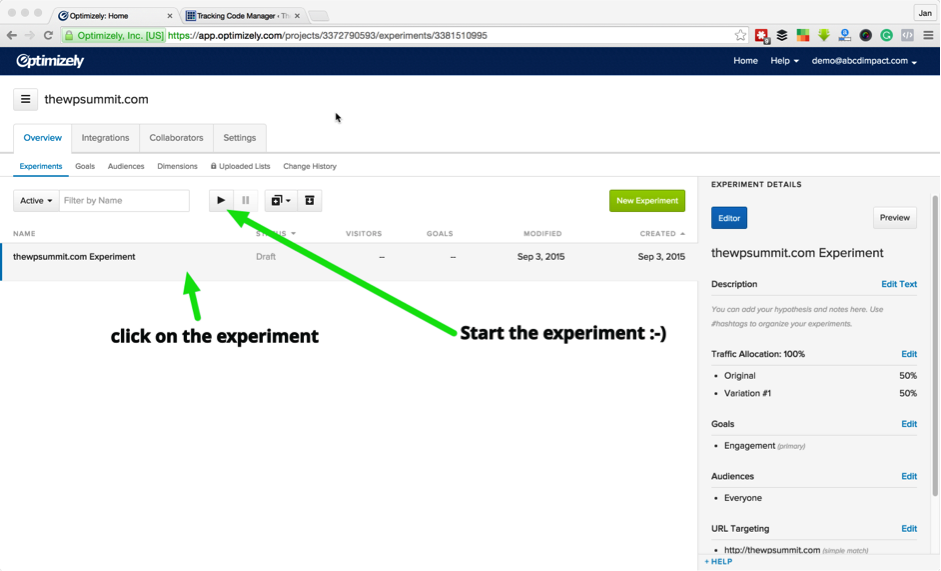Switch to the Collaborators tab

[x=176, y=138]
